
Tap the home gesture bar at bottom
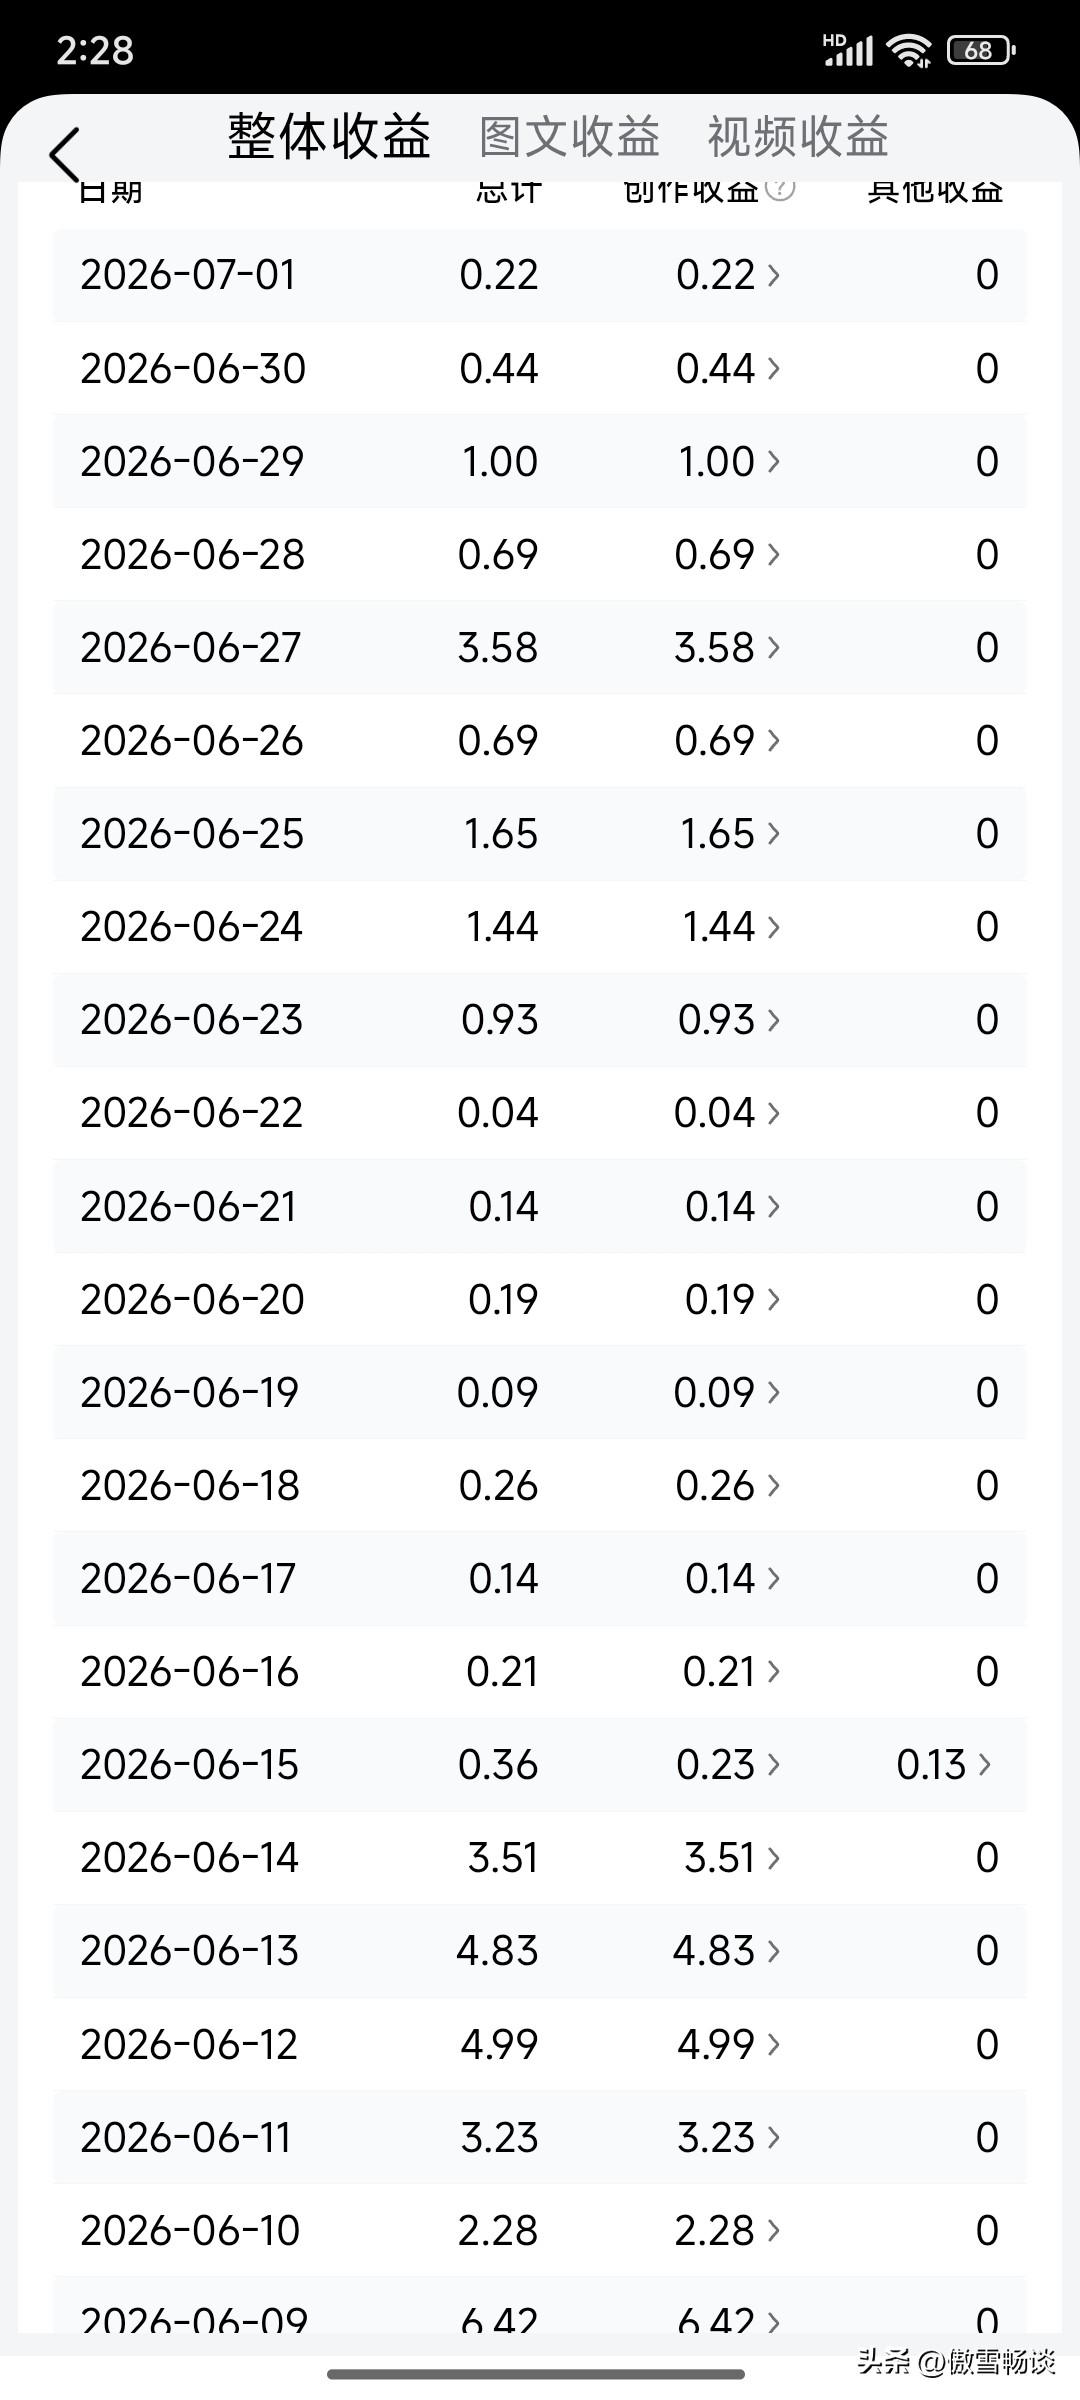[536, 2374]
